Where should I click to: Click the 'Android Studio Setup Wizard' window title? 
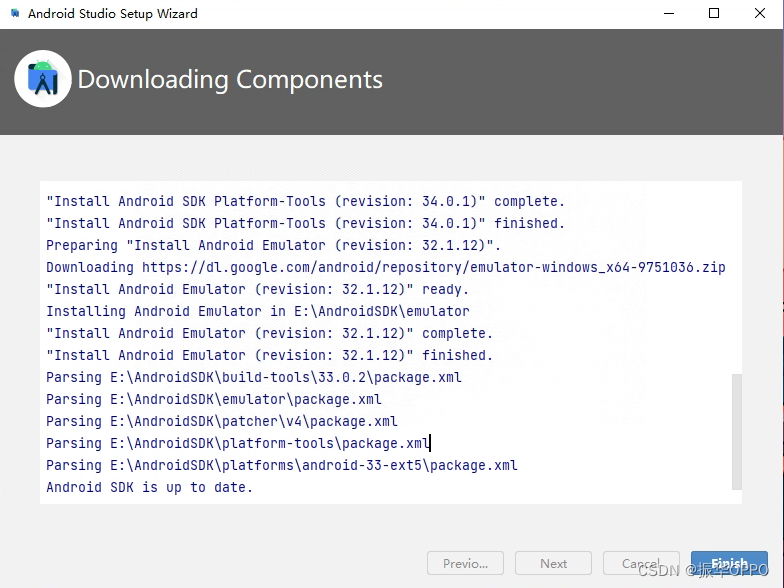pyautogui.click(x=112, y=14)
